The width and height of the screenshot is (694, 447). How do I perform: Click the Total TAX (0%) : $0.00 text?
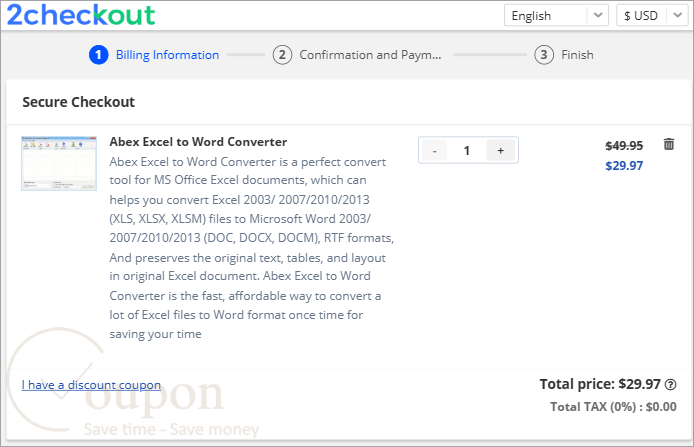pos(613,407)
